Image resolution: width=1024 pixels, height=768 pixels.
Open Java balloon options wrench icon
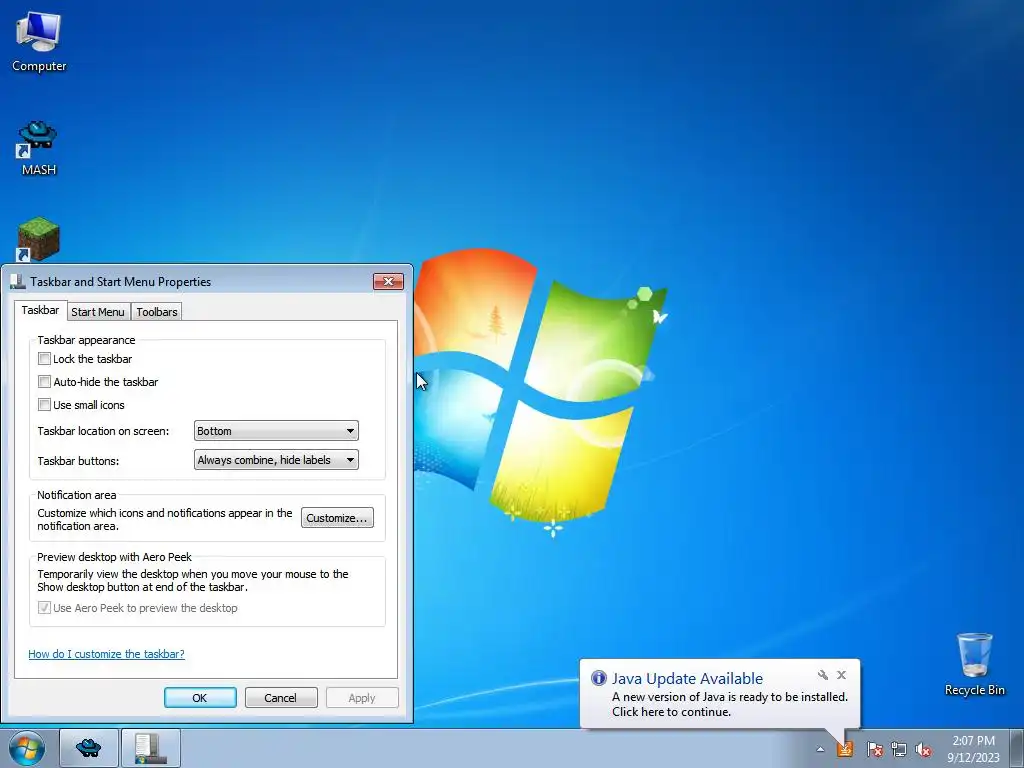[x=823, y=675]
